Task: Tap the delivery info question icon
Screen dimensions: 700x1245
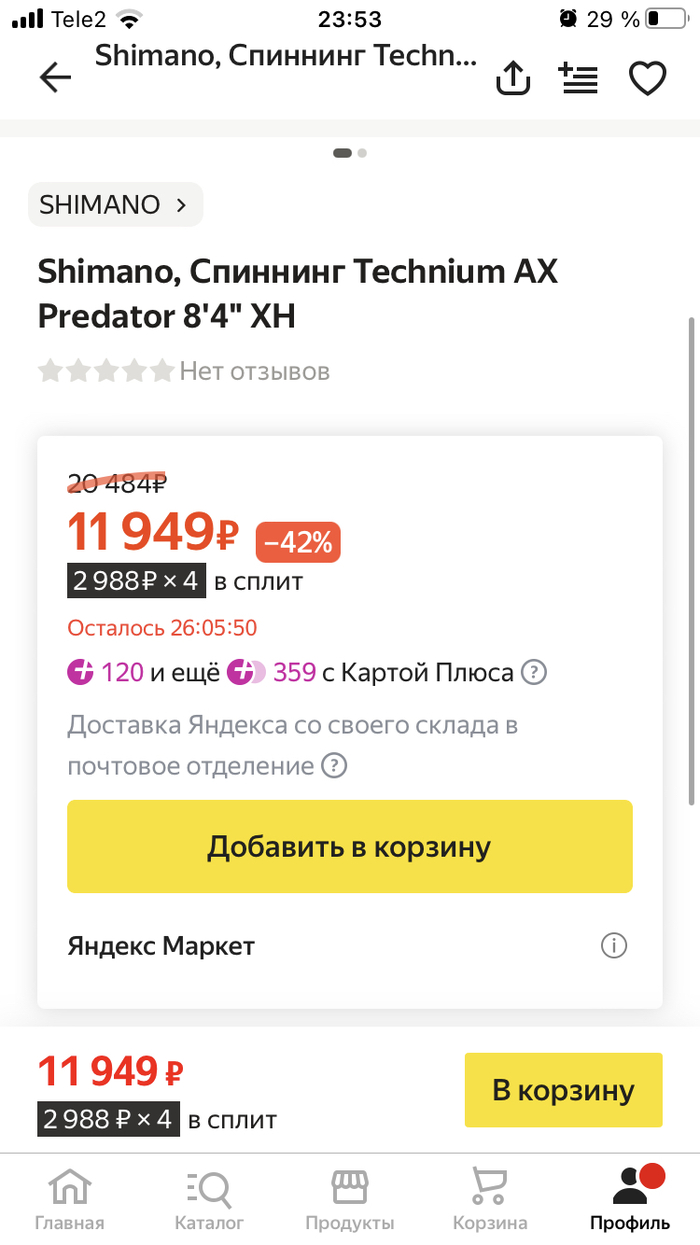Action: pyautogui.click(x=333, y=767)
